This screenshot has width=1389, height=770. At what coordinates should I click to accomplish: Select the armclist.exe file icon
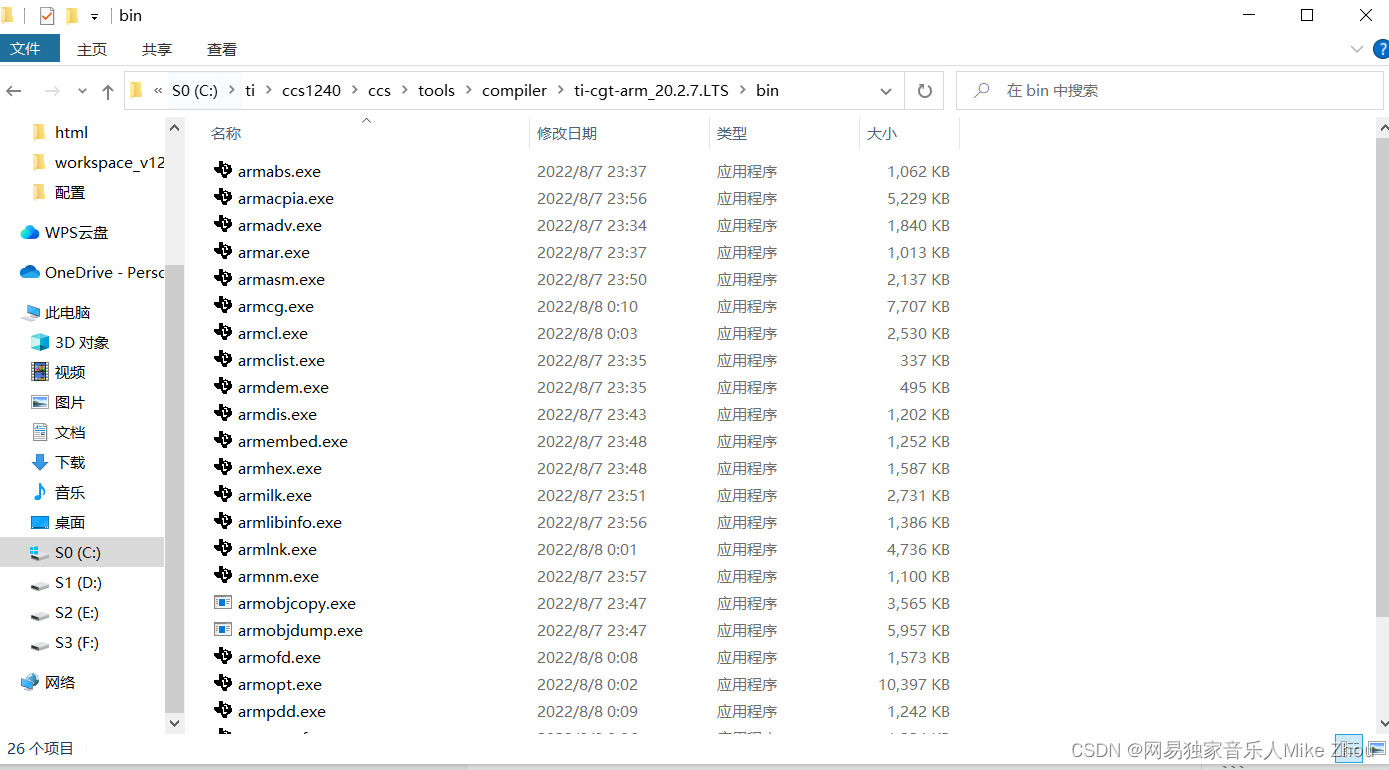tap(223, 360)
